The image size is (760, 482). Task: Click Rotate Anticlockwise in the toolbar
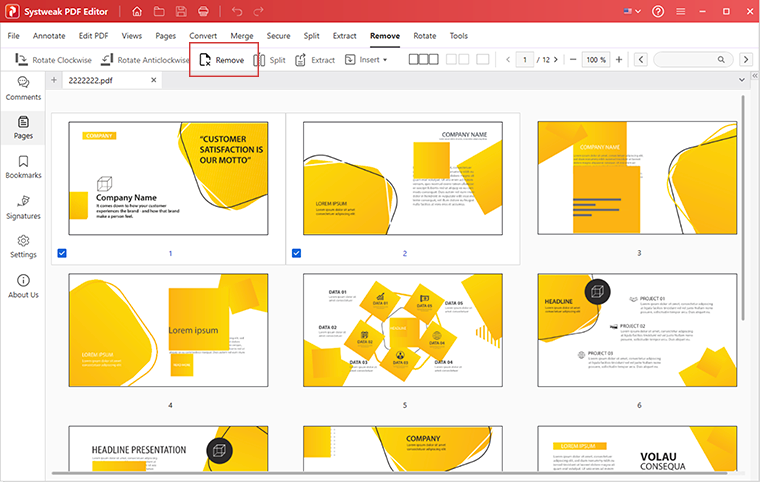click(145, 60)
